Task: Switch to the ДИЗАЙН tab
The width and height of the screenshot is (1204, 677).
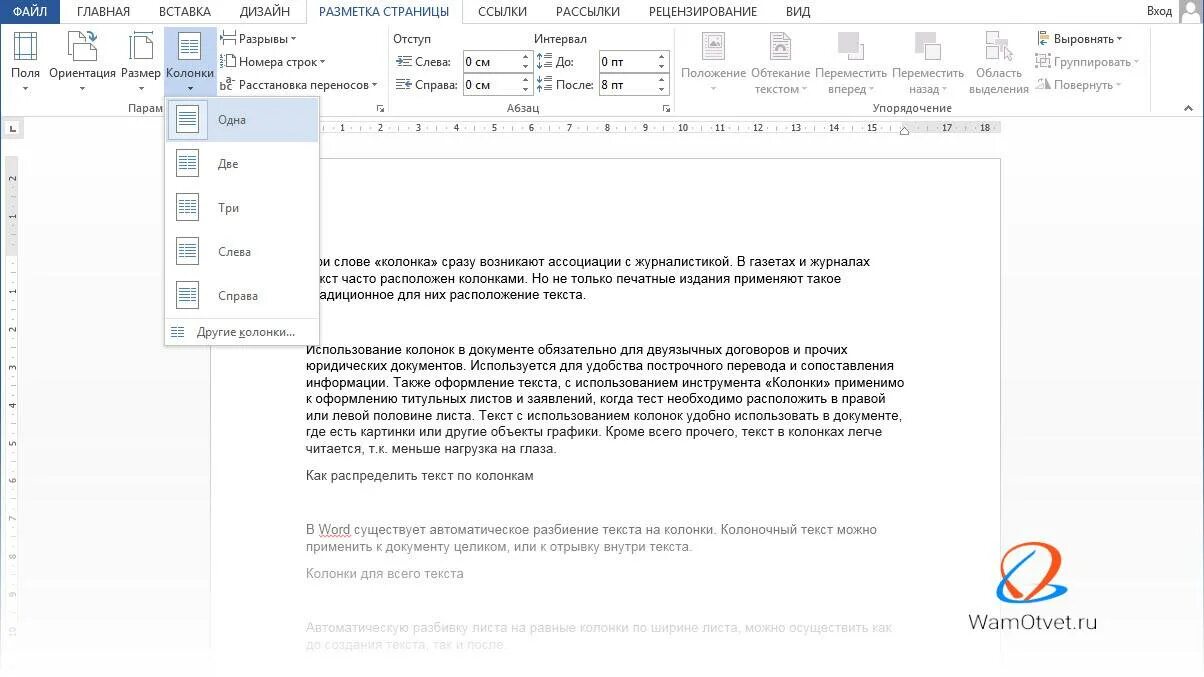Action: (x=265, y=12)
